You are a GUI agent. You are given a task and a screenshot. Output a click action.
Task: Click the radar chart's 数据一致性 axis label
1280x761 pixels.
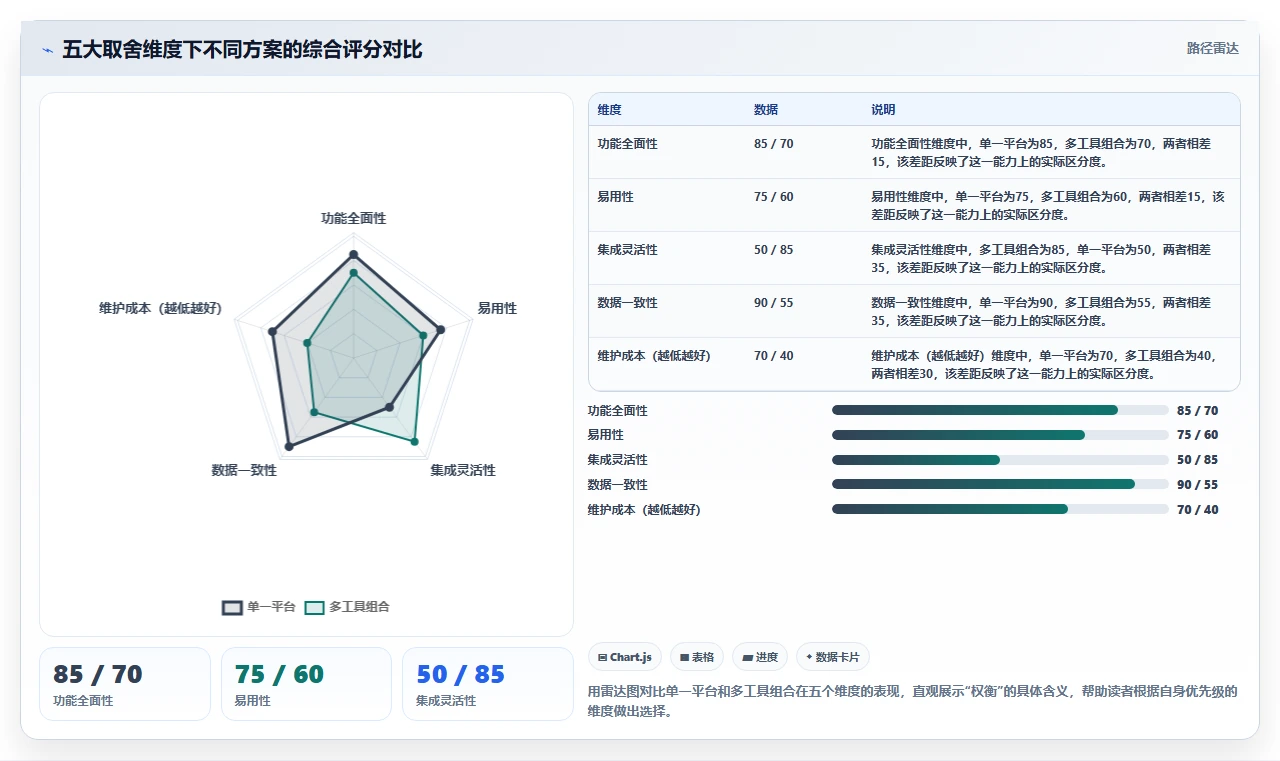pos(244,470)
